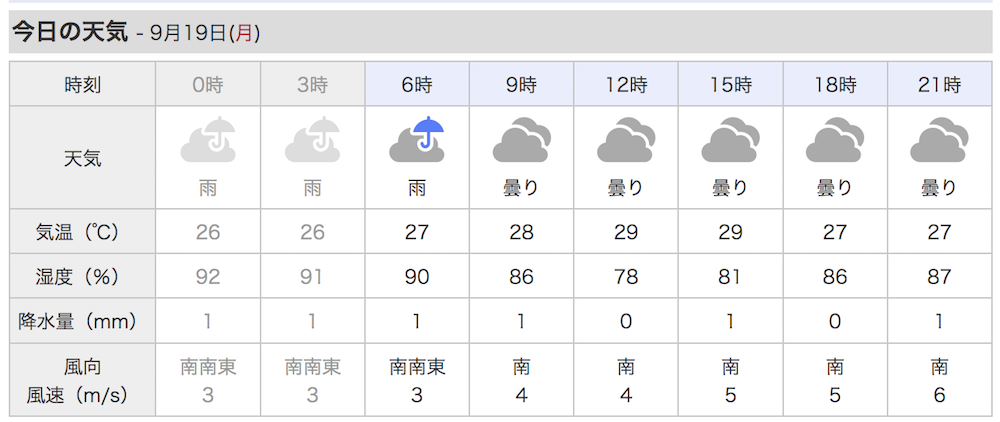Click humidity value 92 at 0時
This screenshot has height=422, width=1000.
[x=208, y=277]
